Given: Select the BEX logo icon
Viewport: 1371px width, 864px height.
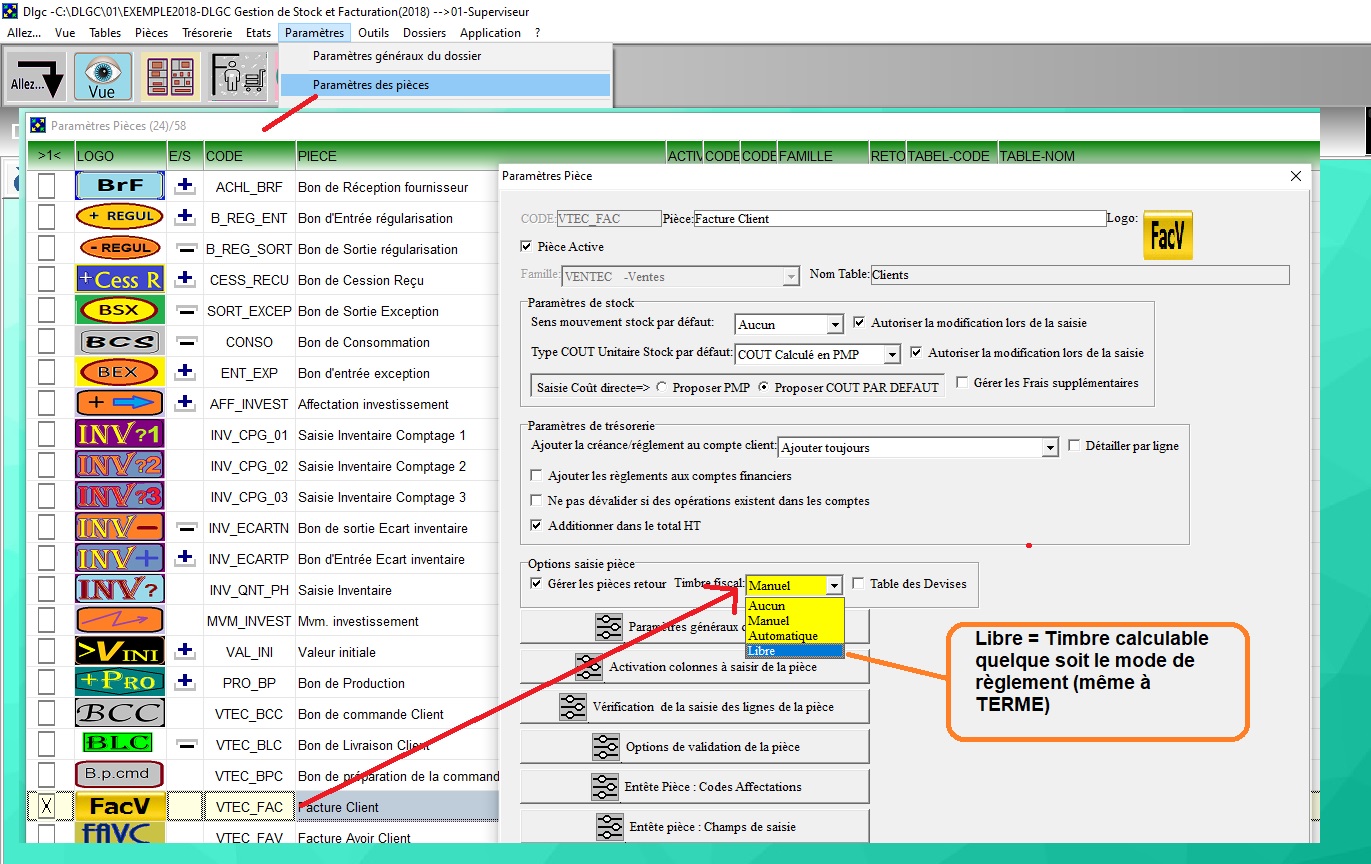Looking at the screenshot, I should point(119,372).
